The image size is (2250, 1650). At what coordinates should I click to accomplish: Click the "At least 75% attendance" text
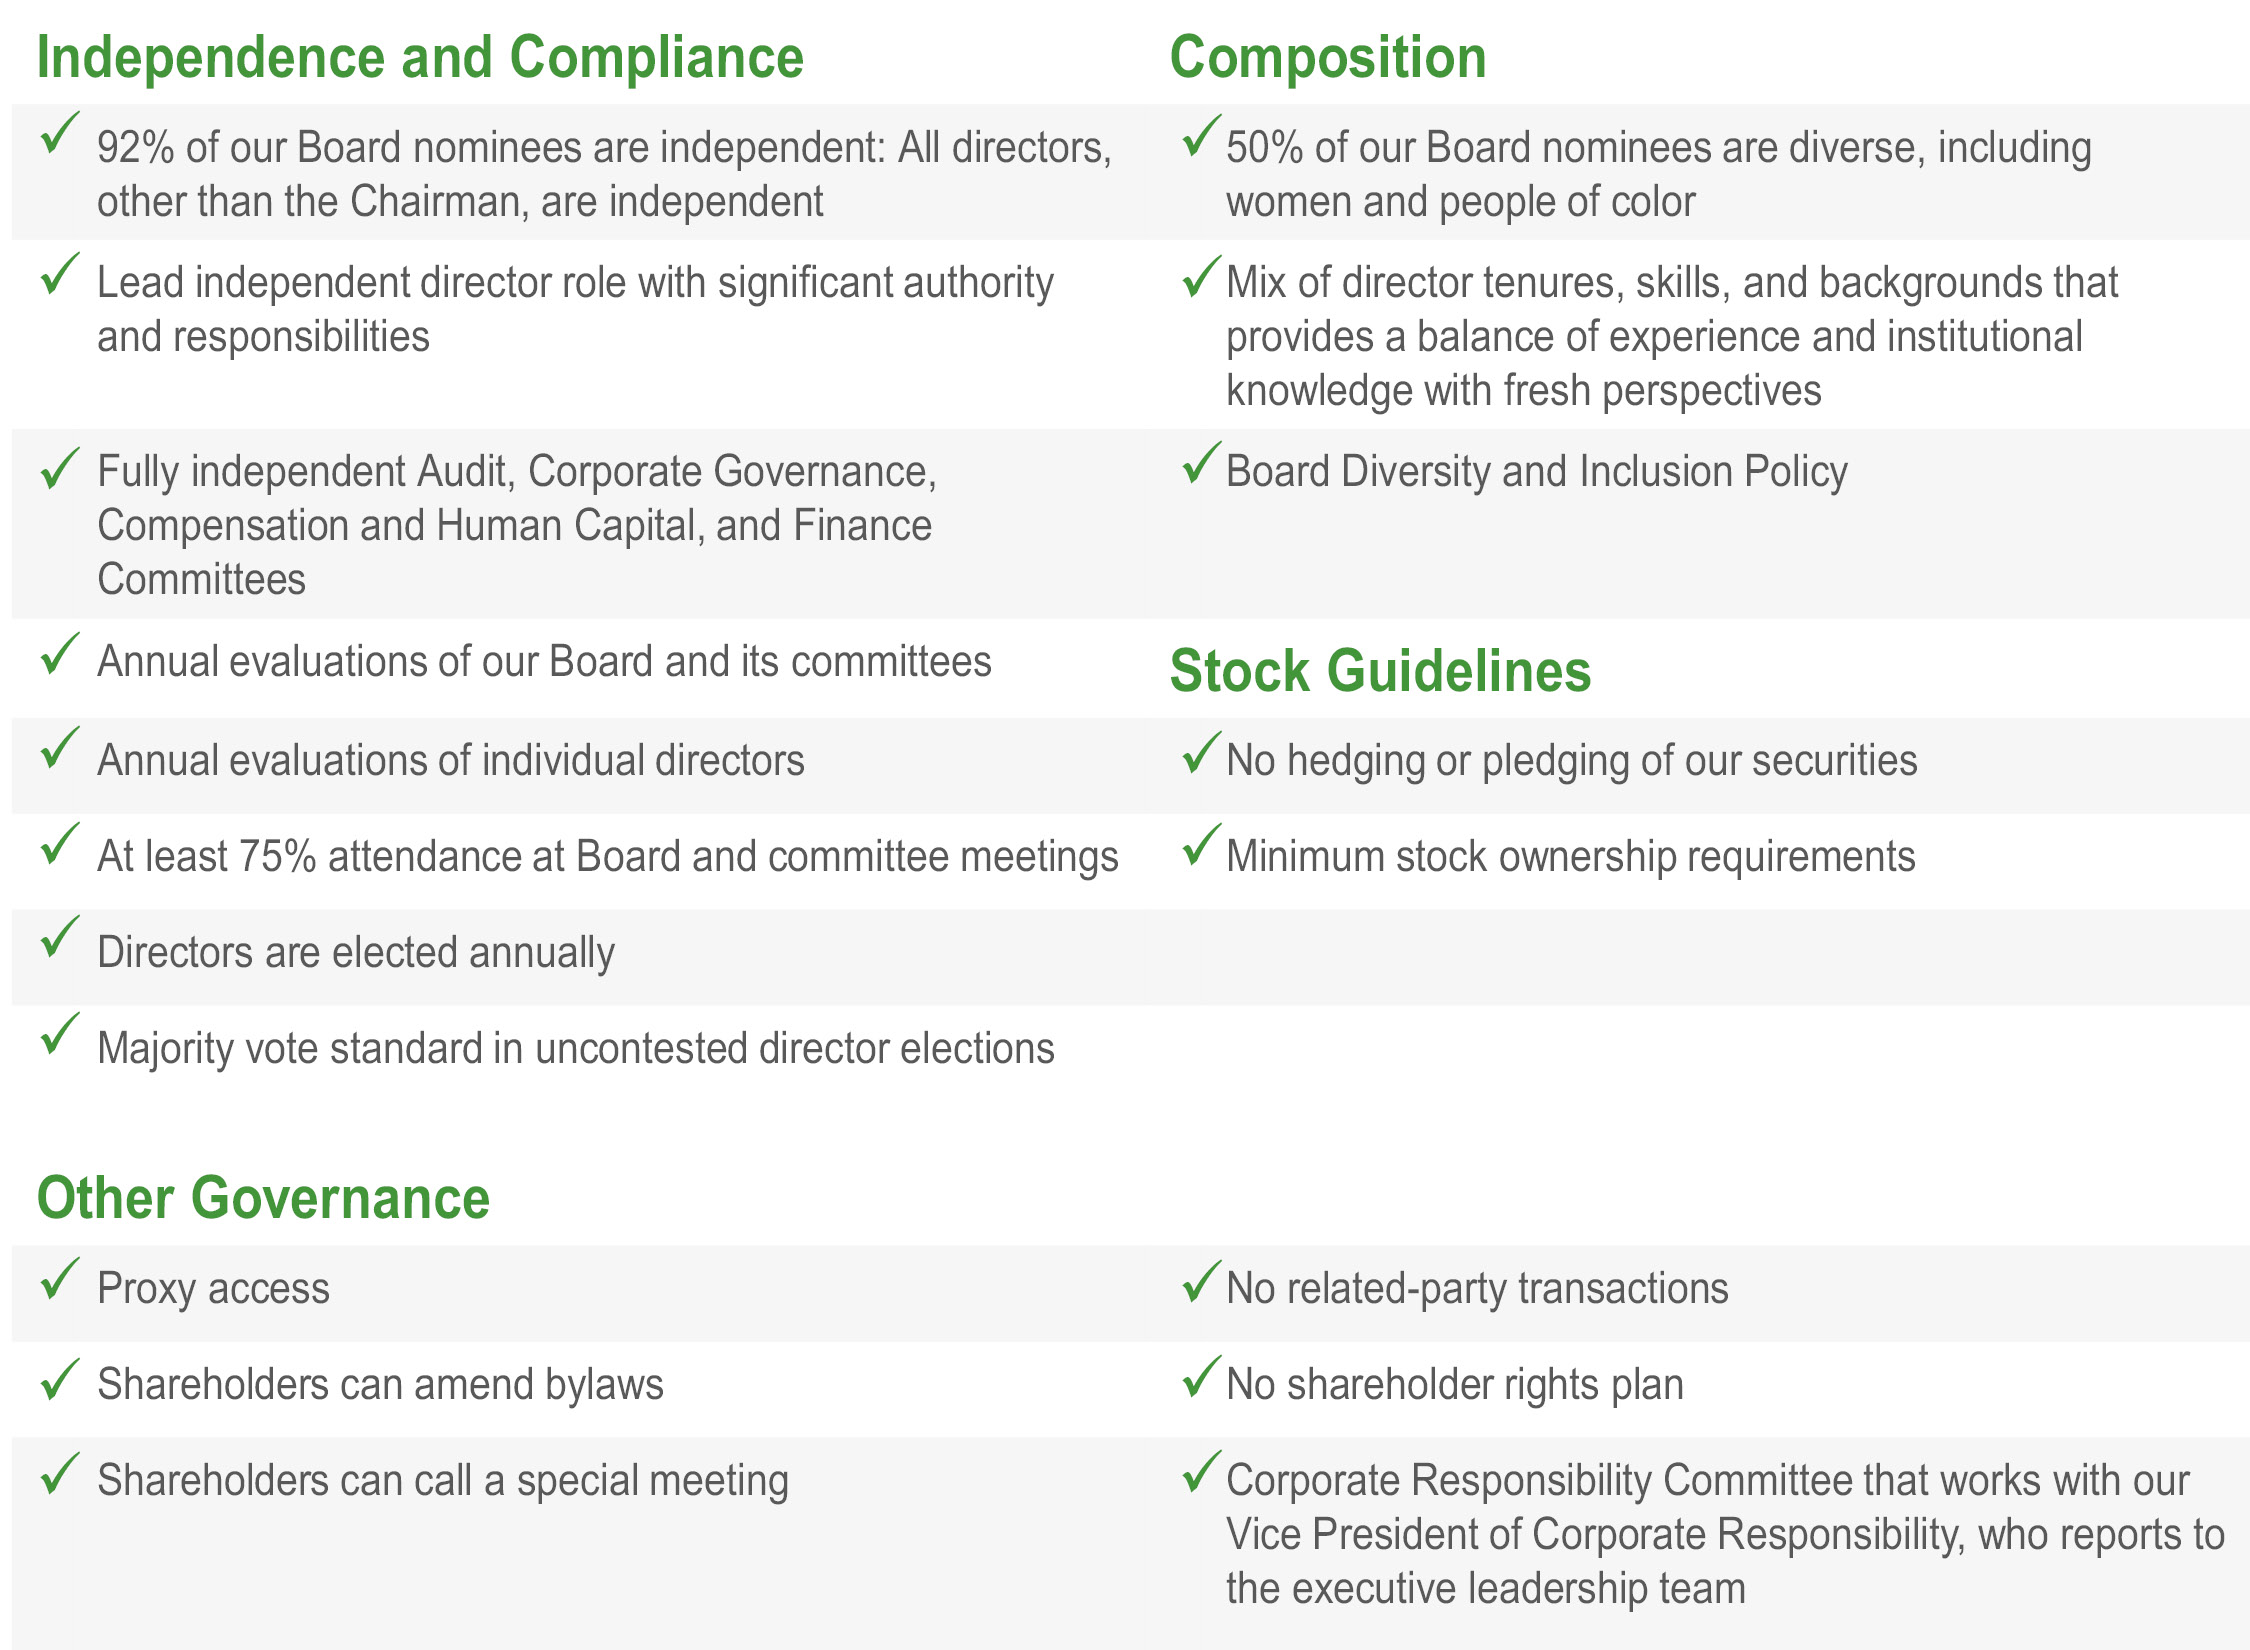pos(607,857)
